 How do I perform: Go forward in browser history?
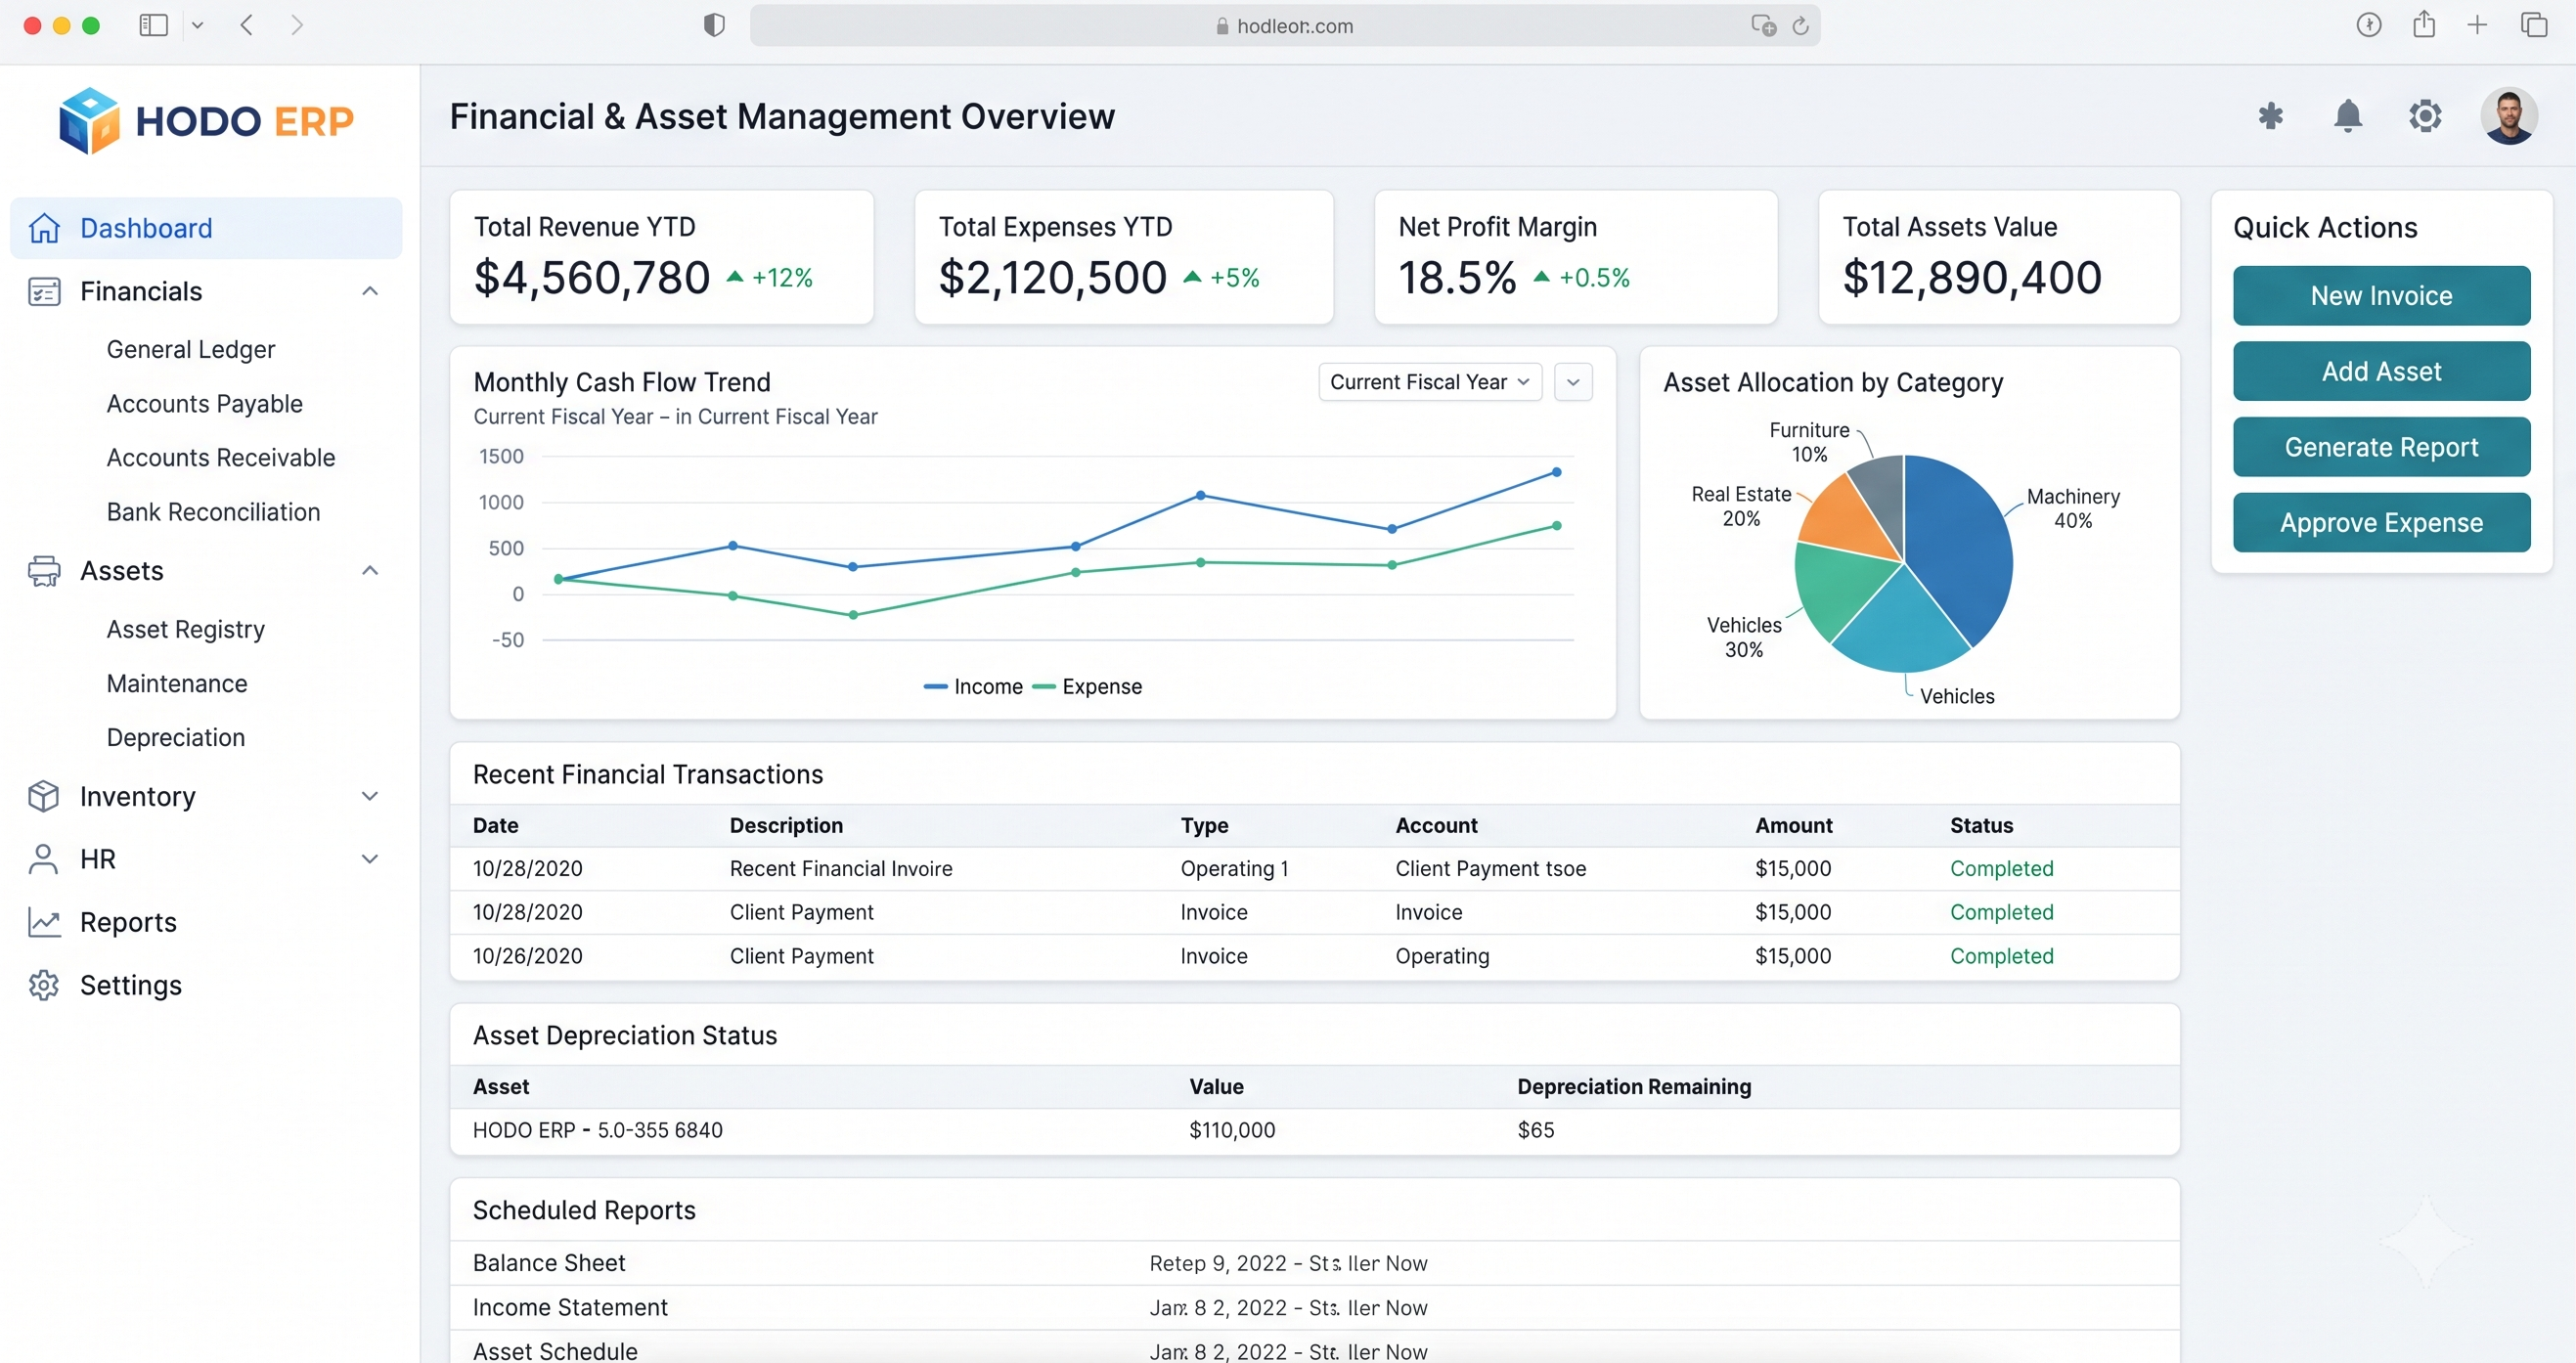pyautogui.click(x=296, y=25)
